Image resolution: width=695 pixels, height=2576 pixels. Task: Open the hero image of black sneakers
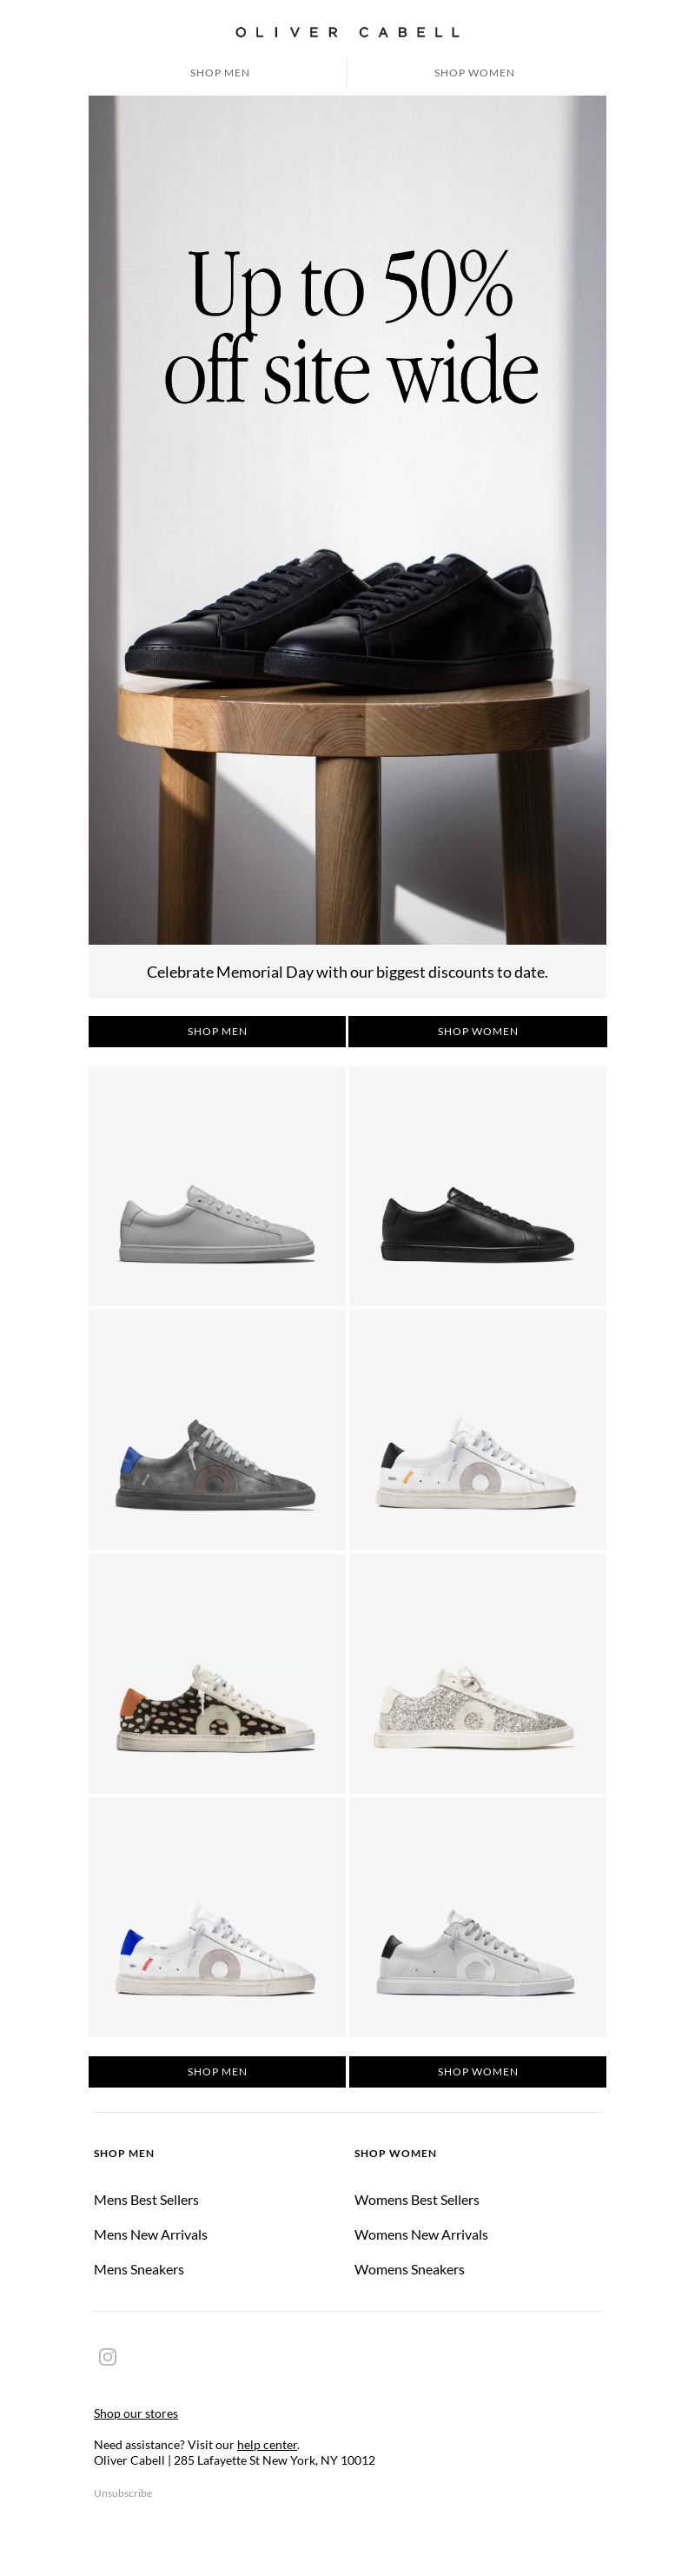[347, 520]
